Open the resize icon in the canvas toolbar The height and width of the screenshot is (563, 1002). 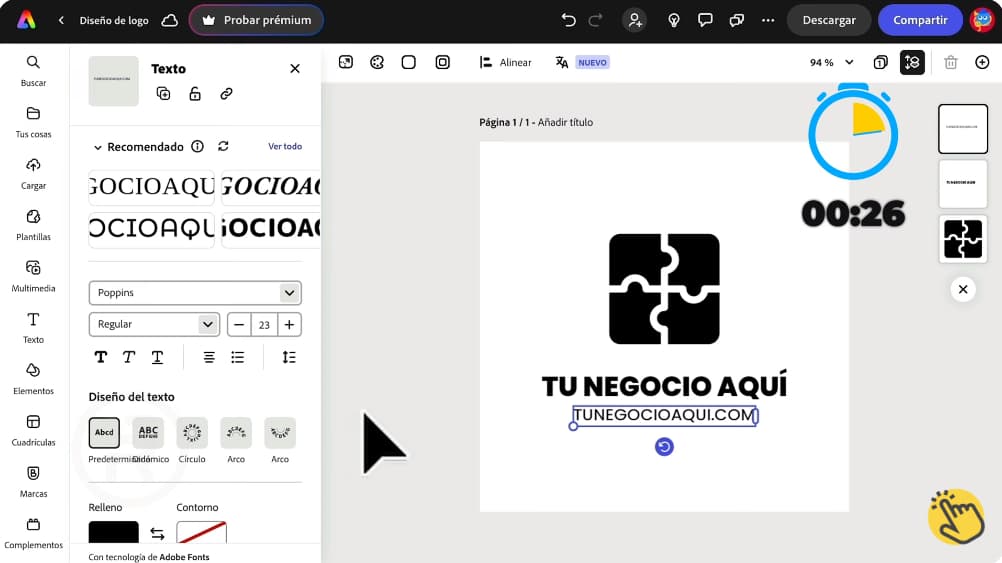[x=346, y=62]
